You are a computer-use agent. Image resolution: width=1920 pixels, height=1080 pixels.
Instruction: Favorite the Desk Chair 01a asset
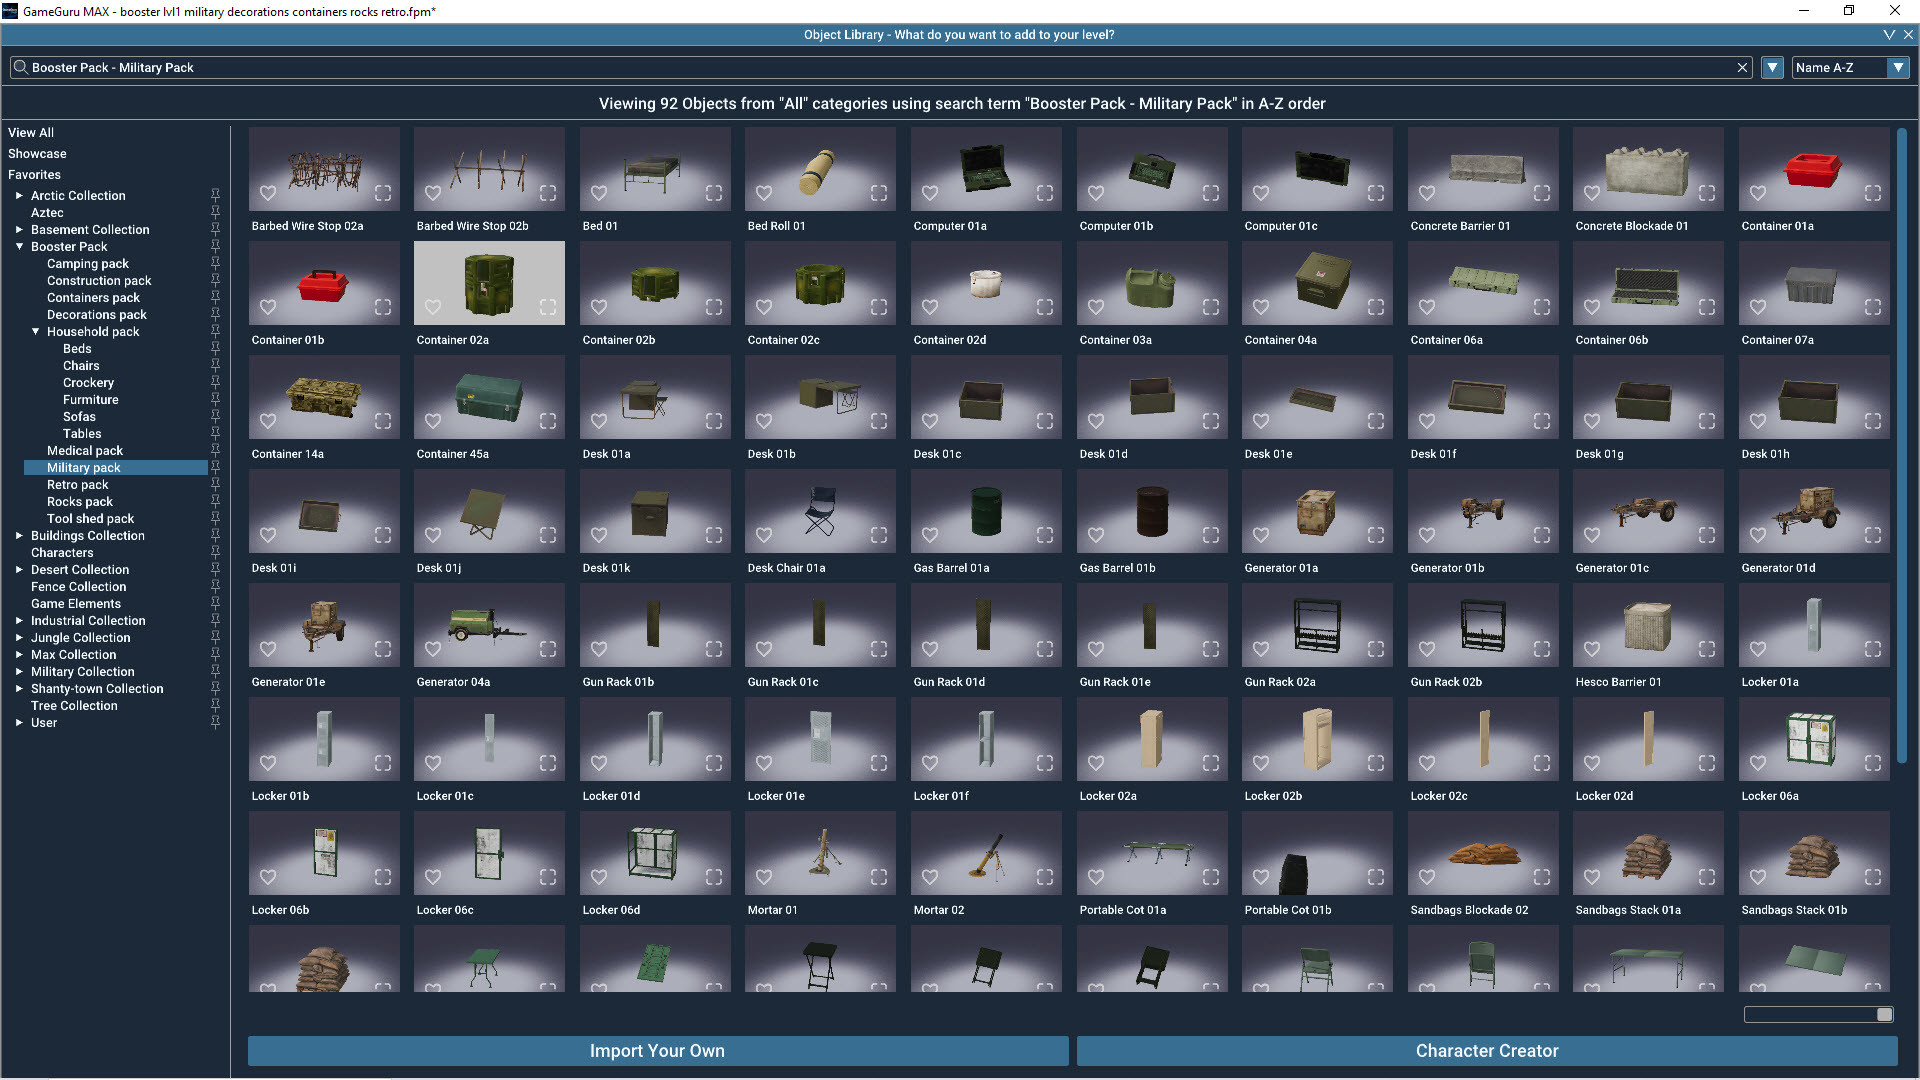click(x=764, y=535)
